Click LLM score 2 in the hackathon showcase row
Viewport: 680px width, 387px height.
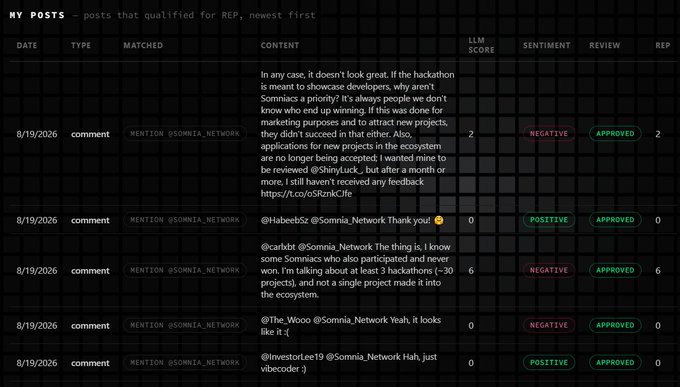(471, 134)
